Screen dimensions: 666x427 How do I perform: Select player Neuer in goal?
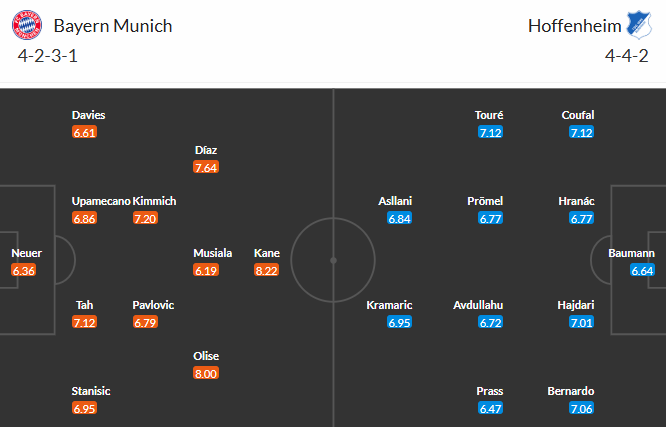click(x=27, y=253)
